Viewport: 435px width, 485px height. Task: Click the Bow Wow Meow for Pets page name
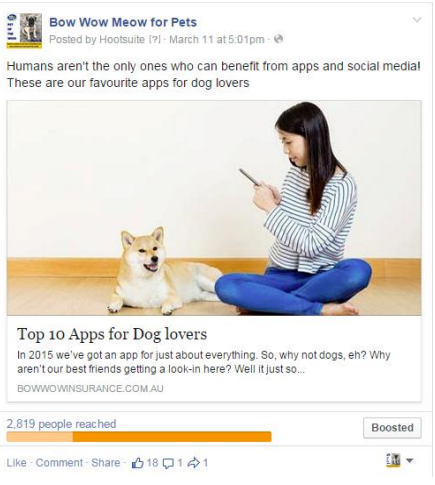123,22
